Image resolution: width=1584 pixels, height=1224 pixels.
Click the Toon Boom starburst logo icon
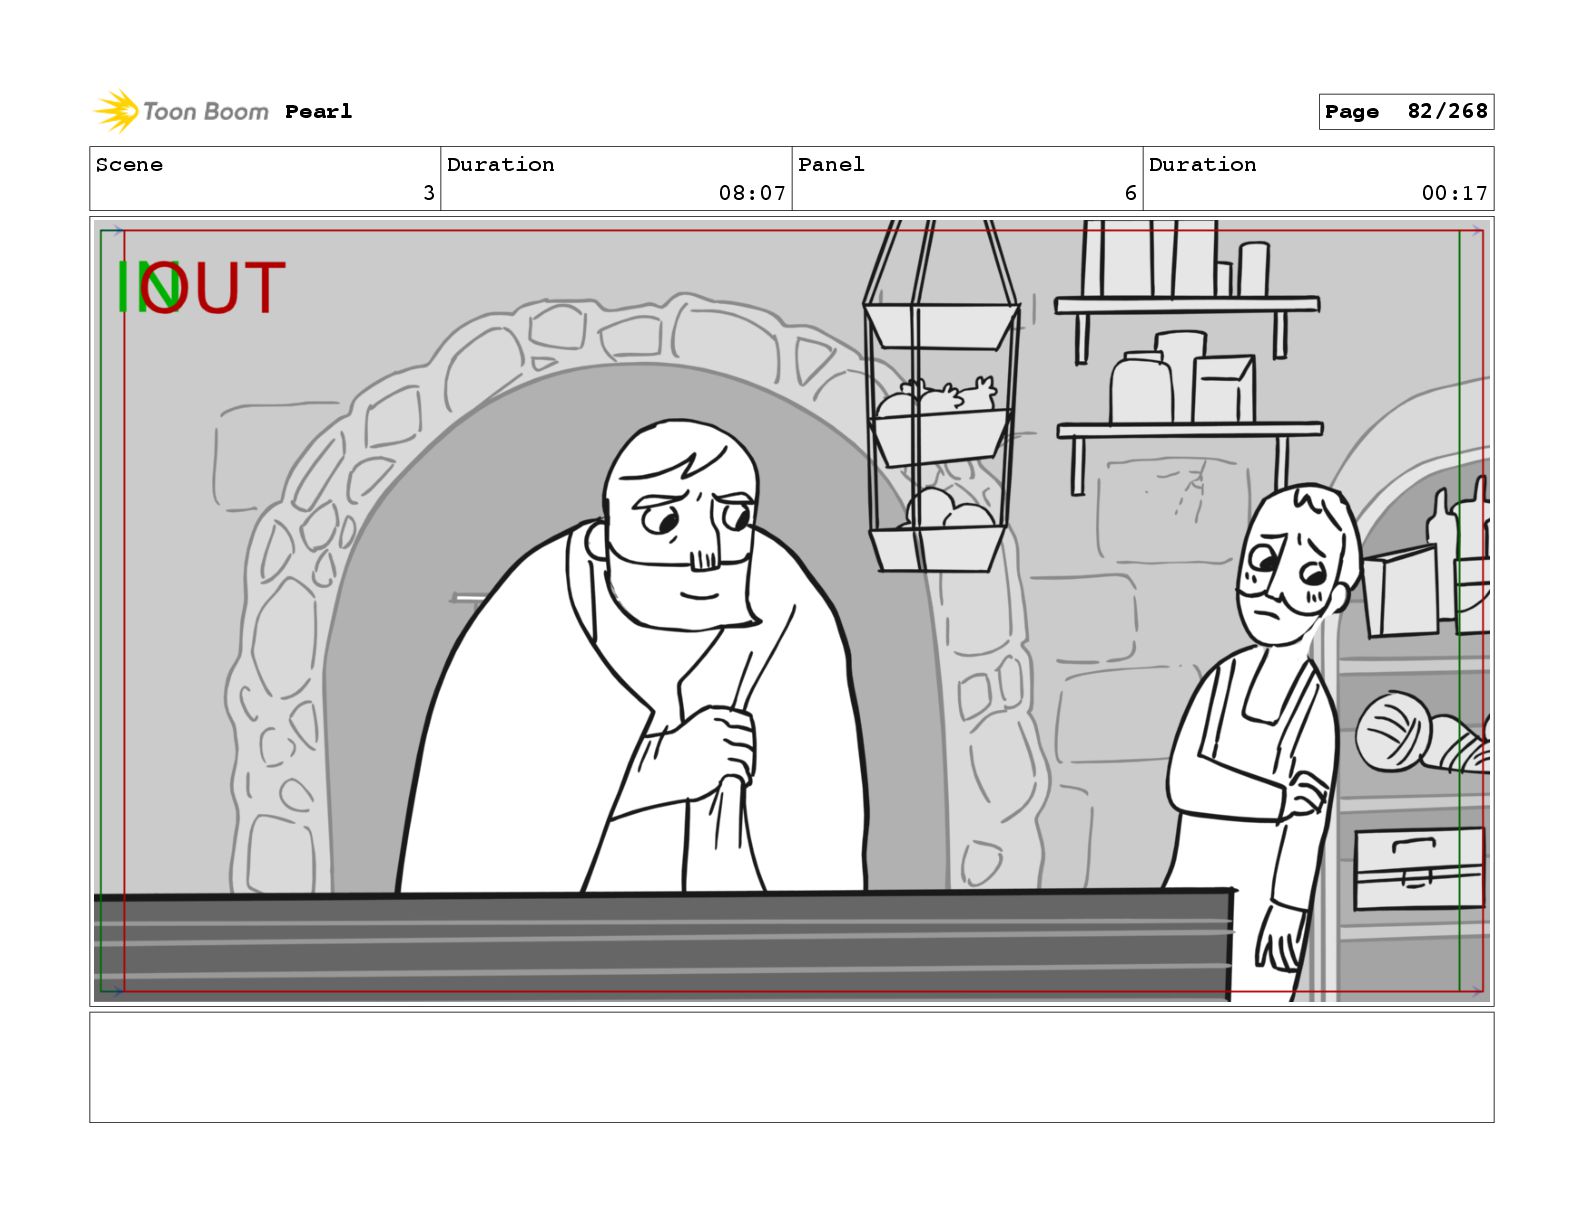[x=115, y=111]
